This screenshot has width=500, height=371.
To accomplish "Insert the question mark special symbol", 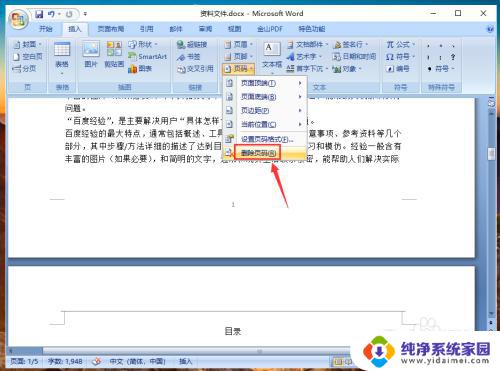I will pyautogui.click(x=453, y=57).
